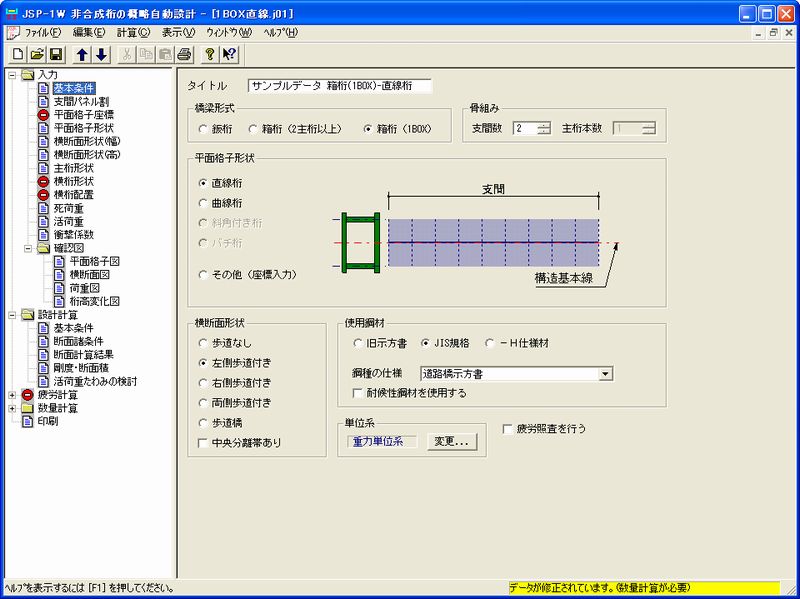Open the 表示(V) menu
The image size is (800, 599).
tap(178, 32)
